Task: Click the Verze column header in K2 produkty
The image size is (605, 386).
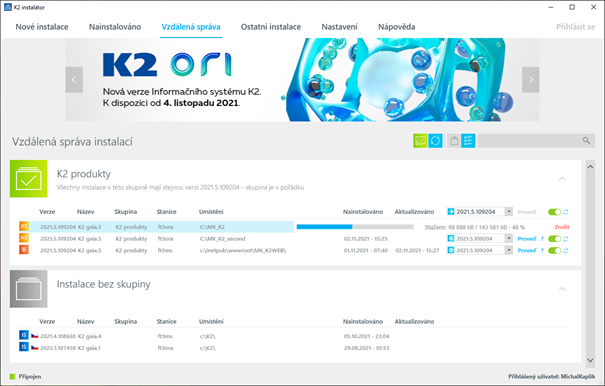Action: pyautogui.click(x=47, y=212)
